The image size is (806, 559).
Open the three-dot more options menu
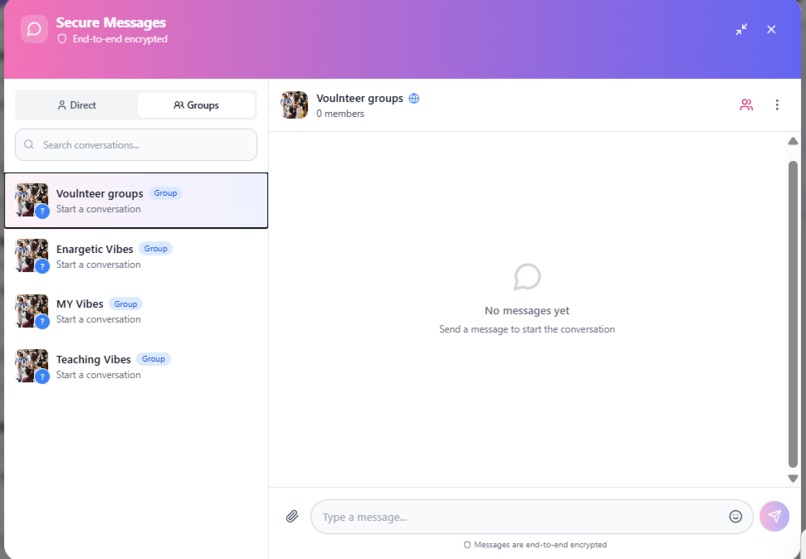(x=777, y=105)
